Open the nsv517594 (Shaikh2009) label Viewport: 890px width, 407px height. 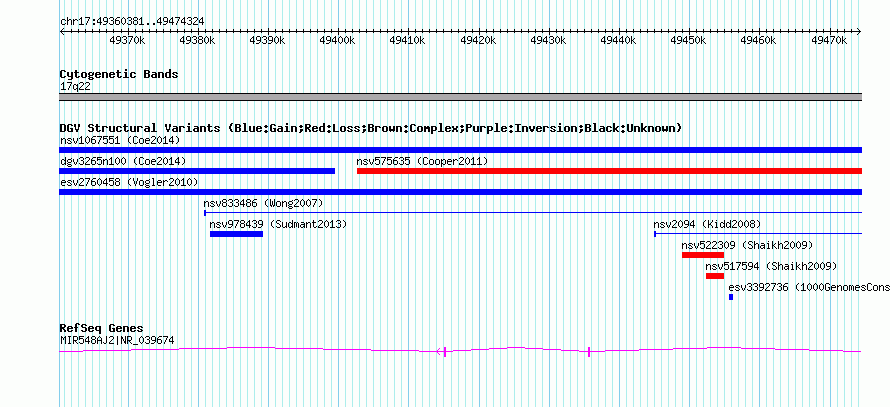click(x=771, y=266)
